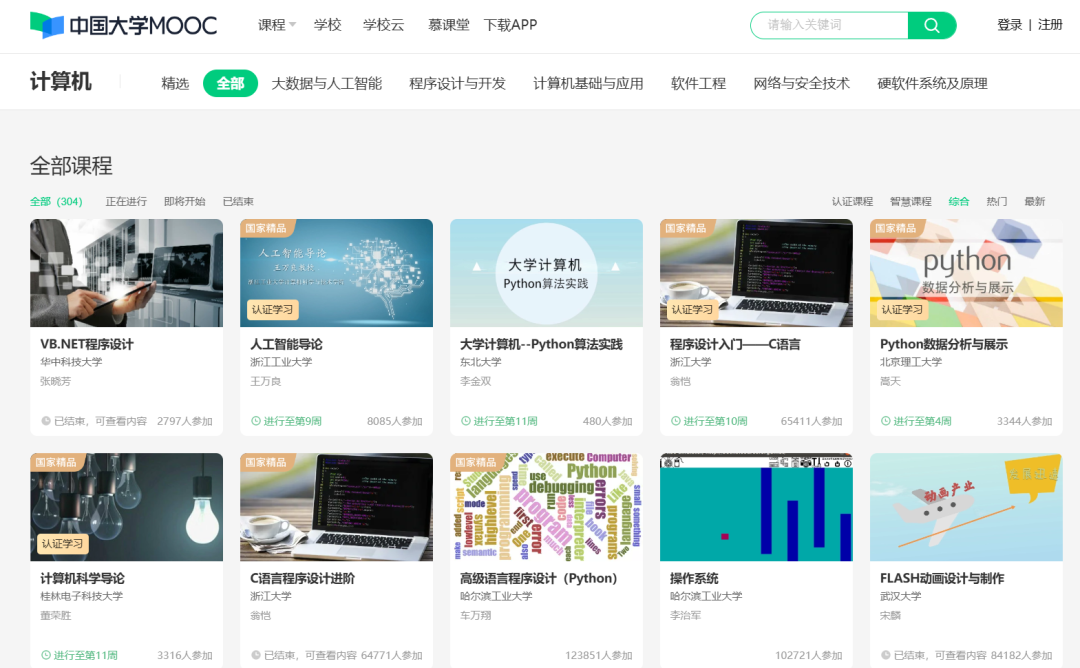Select the 软件工程 category

pos(698,83)
